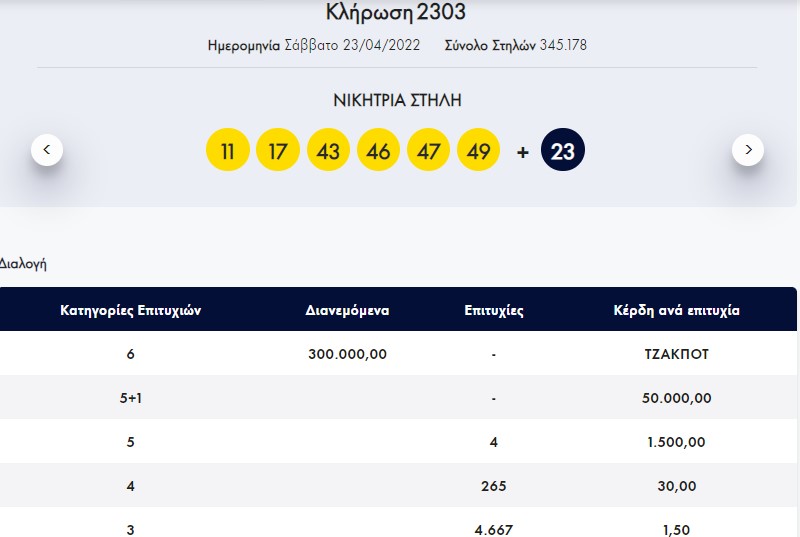
Task: Click the yellow ball number 43
Action: pos(328,151)
